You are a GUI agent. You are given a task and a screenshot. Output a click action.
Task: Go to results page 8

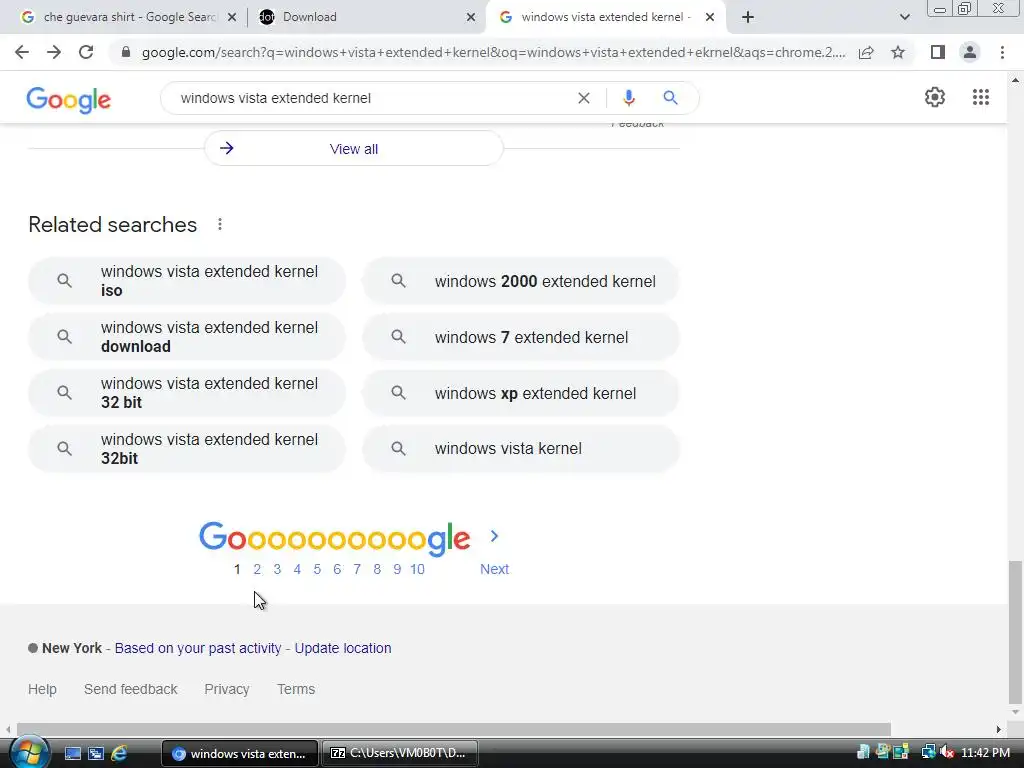click(x=377, y=569)
